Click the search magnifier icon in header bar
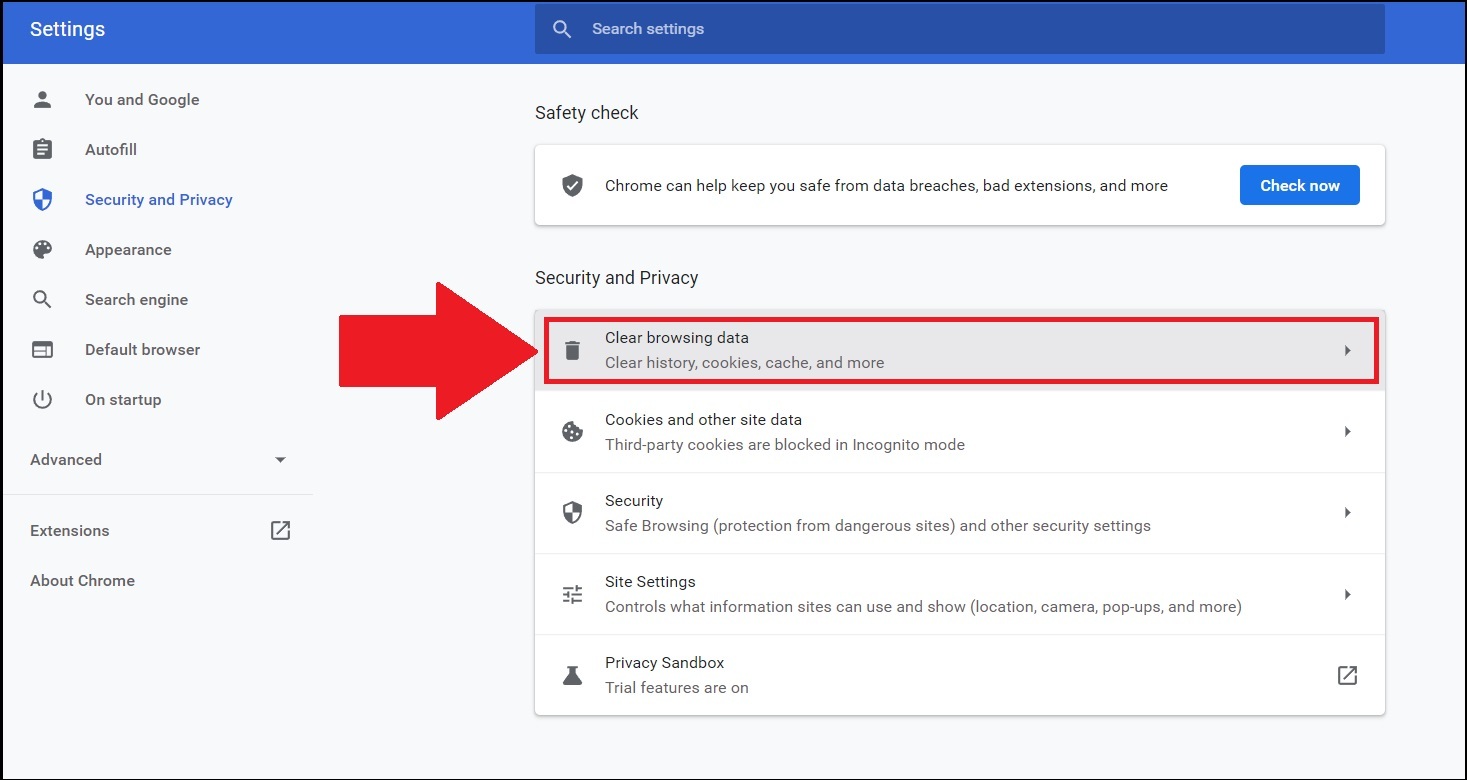Viewport: 1467px width, 780px height. click(562, 29)
